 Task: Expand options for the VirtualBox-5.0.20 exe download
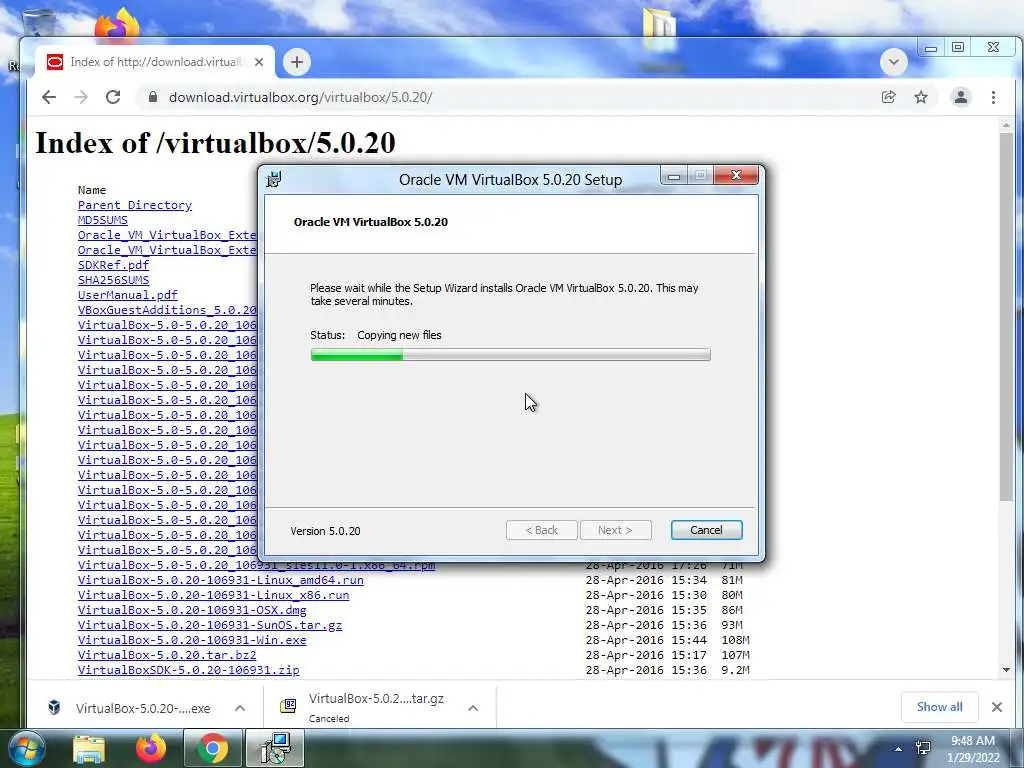coord(240,708)
